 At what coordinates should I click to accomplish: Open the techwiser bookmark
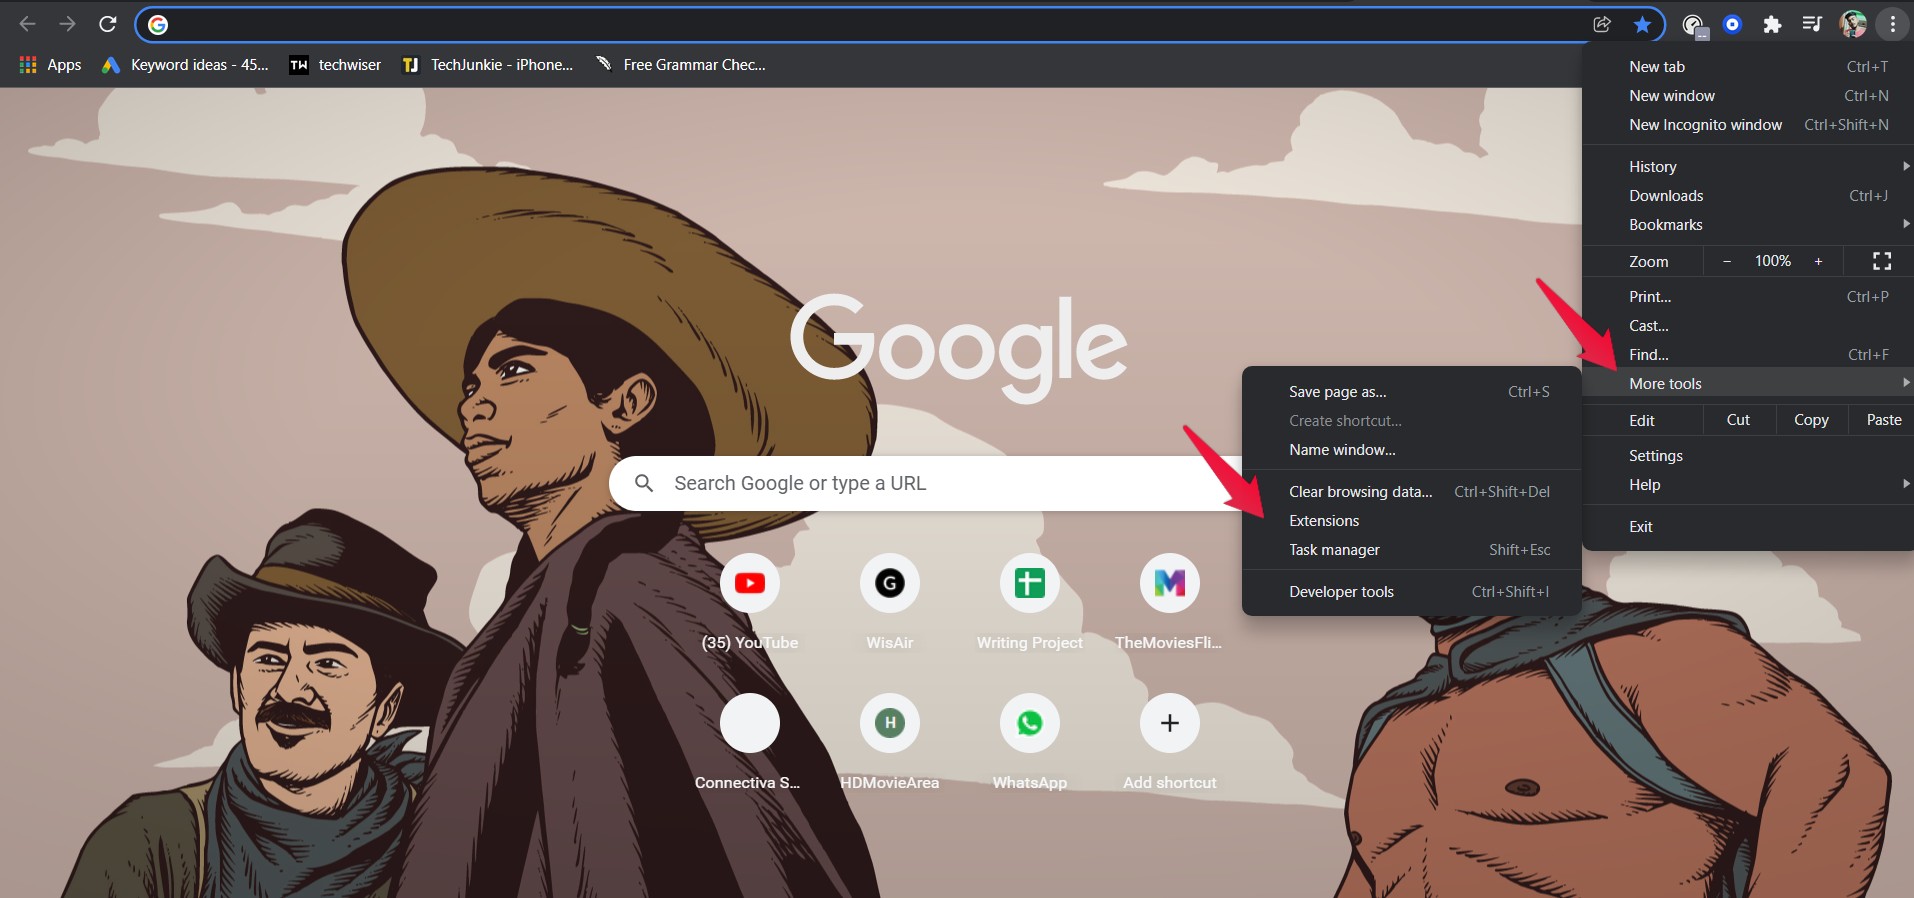[335, 65]
